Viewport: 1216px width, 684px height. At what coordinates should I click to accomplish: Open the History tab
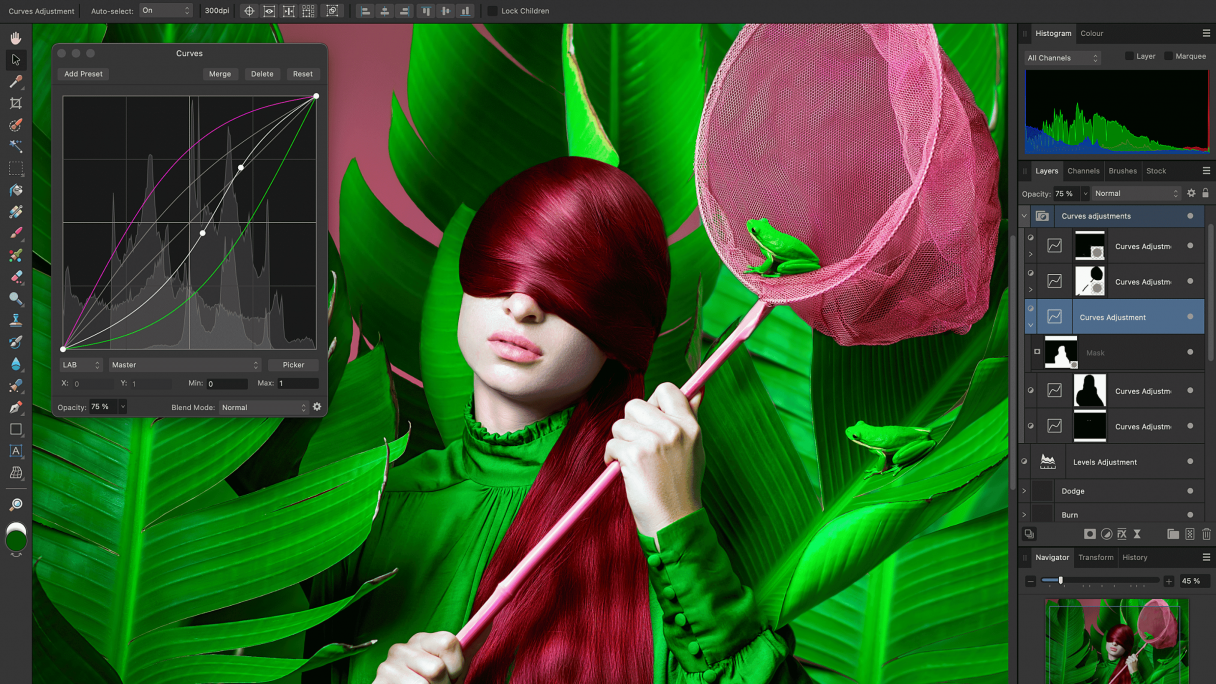(1134, 558)
